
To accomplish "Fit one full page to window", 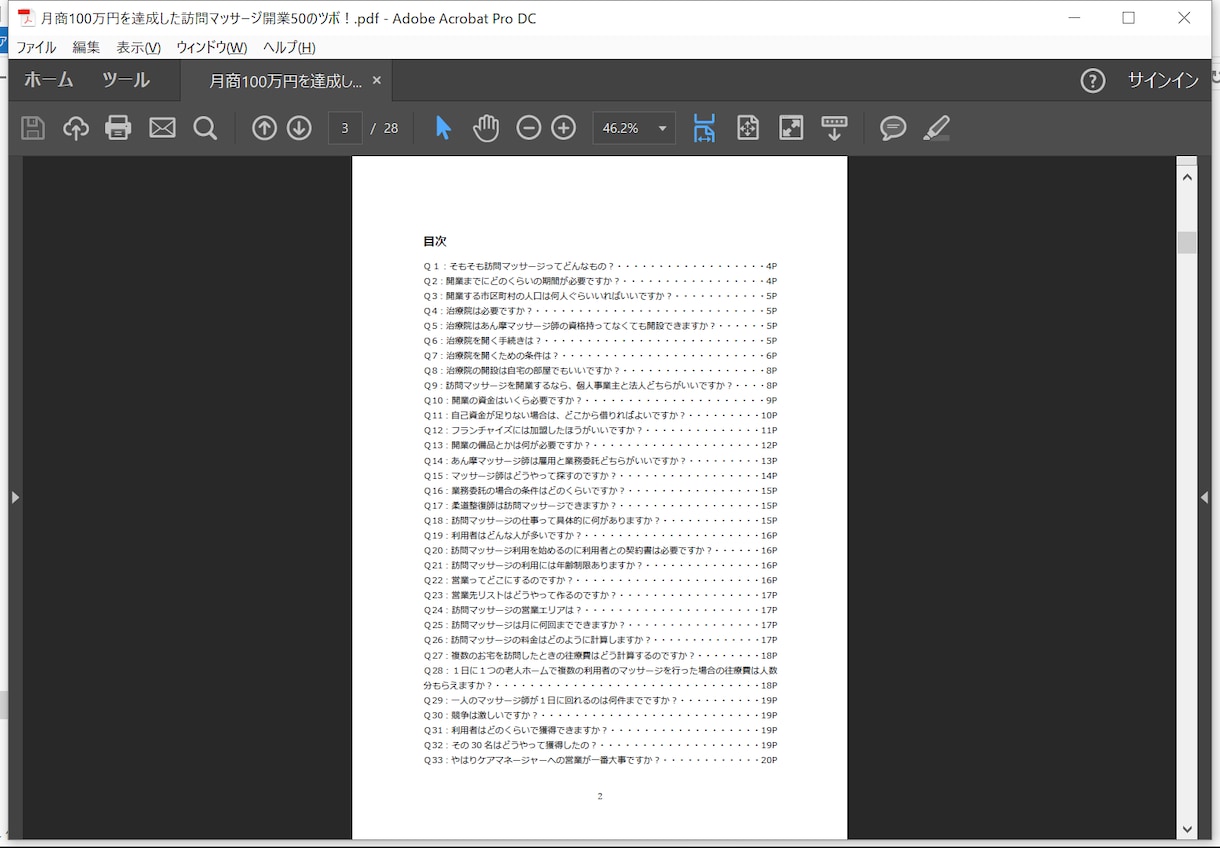I will tap(748, 128).
